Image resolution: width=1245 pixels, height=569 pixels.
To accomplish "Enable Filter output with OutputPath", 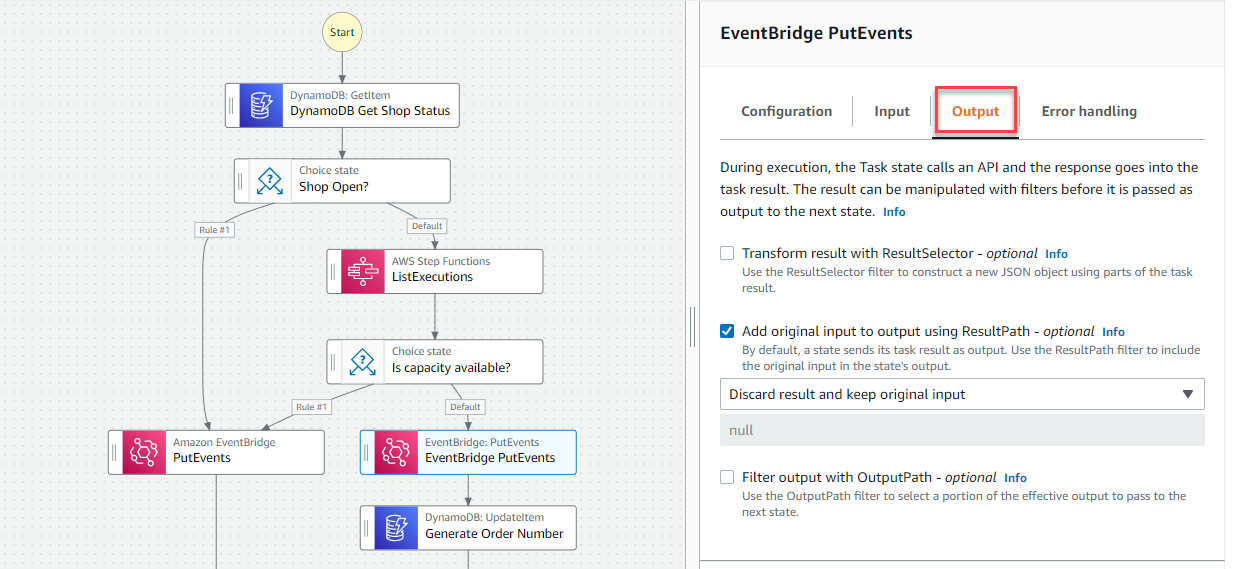I will point(727,477).
